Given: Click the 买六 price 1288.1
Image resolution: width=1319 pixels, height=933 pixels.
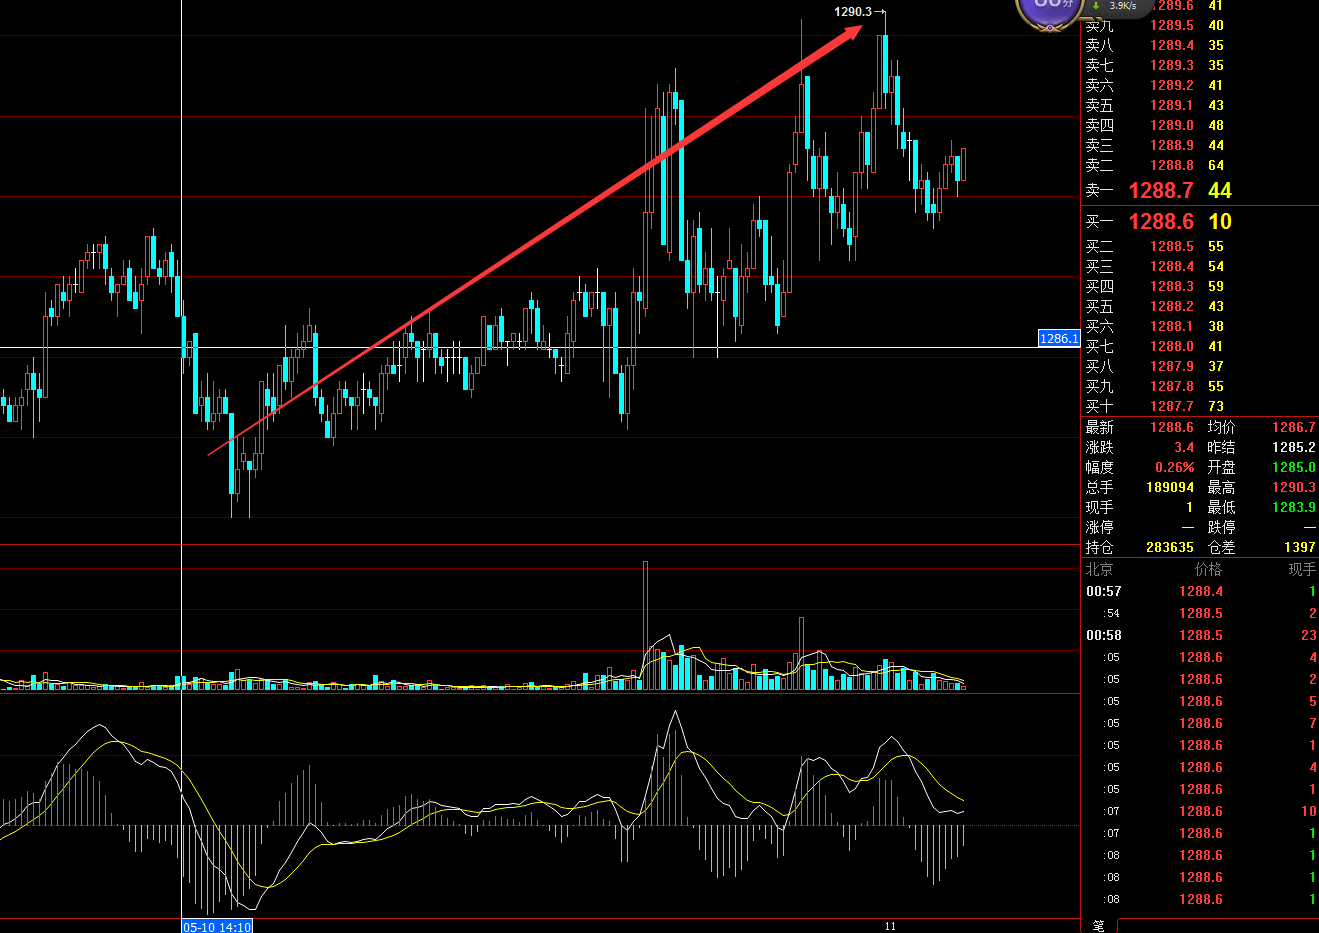Looking at the screenshot, I should pos(1172,326).
